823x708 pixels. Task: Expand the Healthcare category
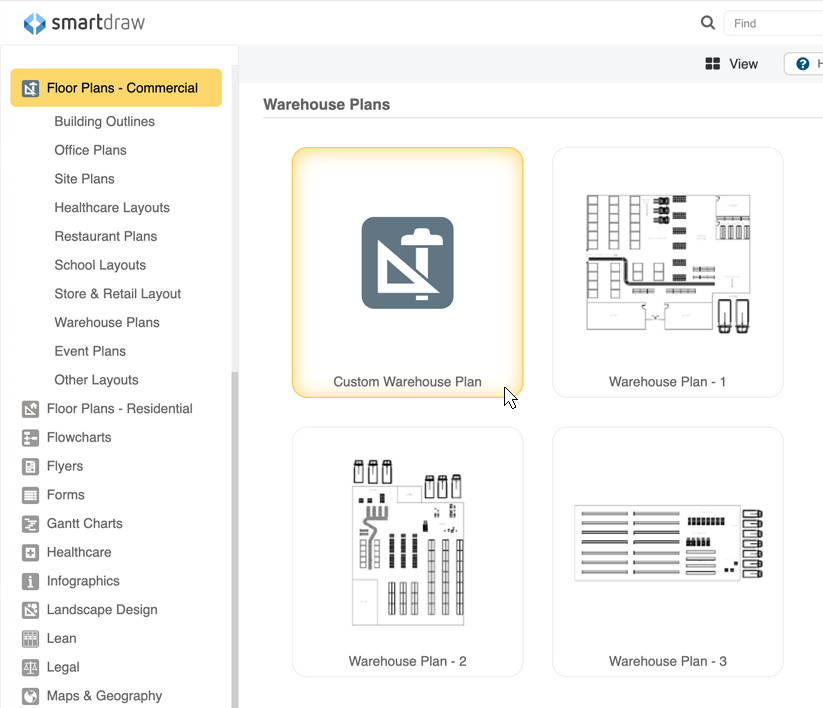(79, 552)
